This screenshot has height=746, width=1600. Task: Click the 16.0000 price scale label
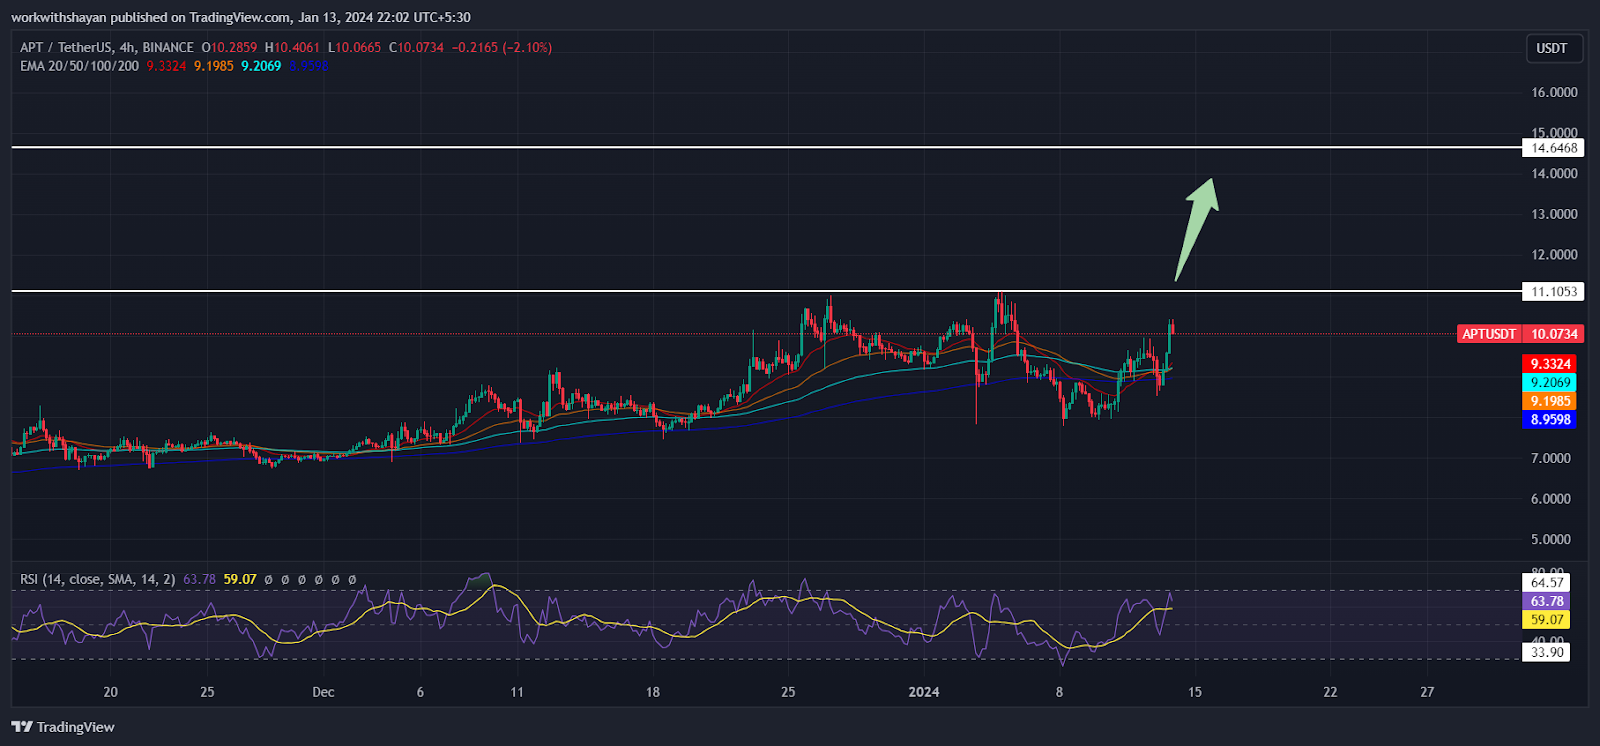tap(1555, 92)
